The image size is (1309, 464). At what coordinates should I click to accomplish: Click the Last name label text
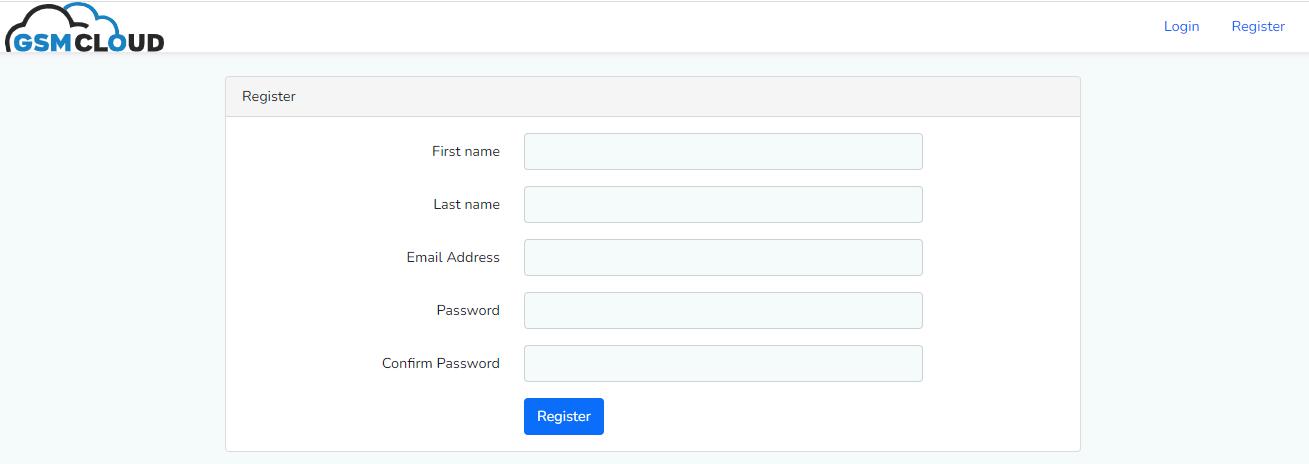pos(466,205)
